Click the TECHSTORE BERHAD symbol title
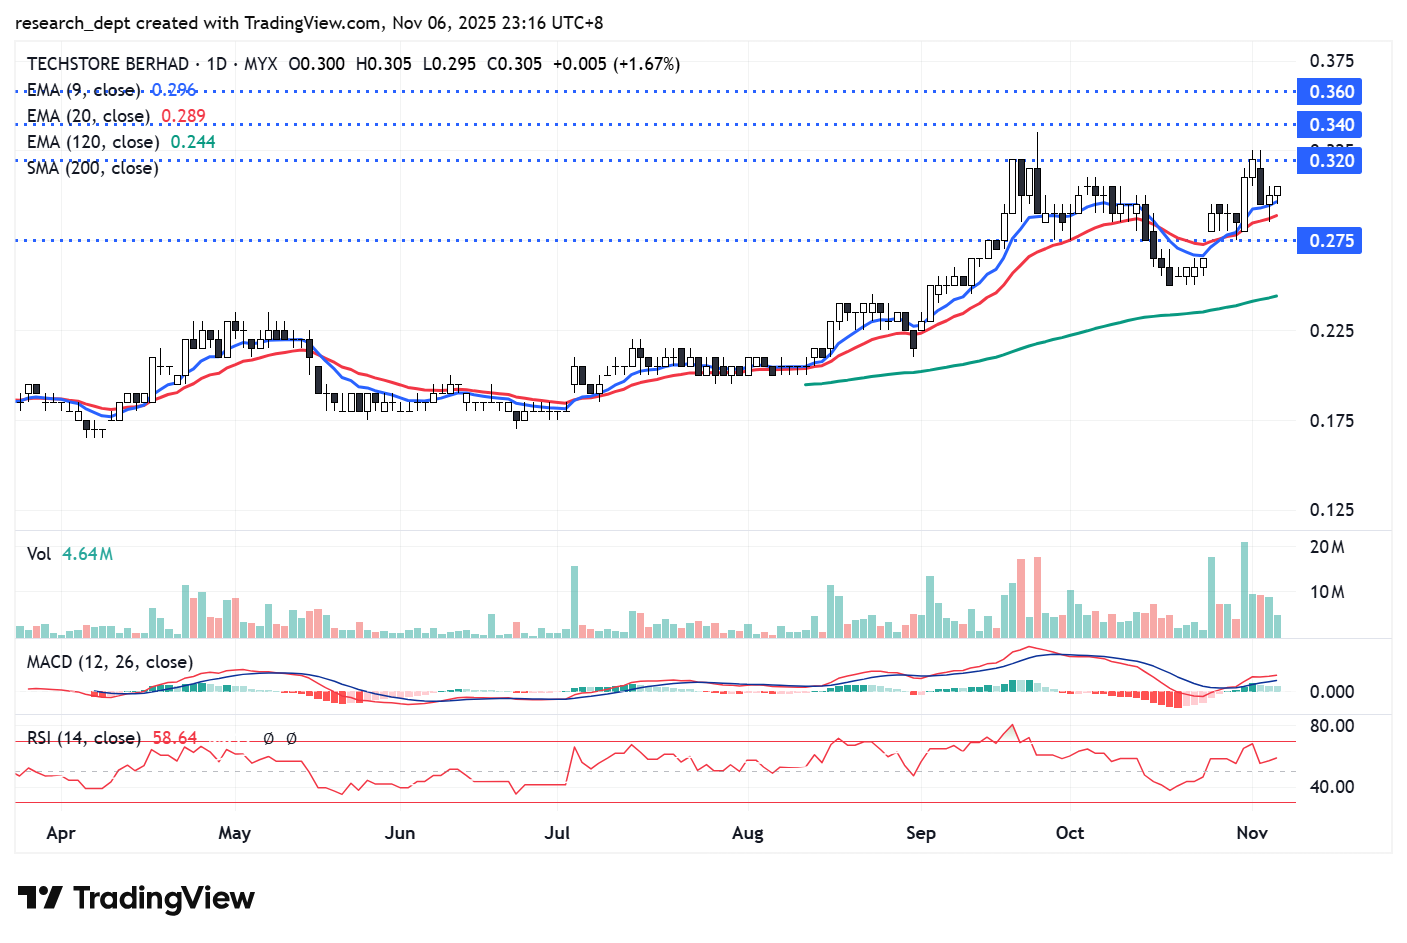Viewport: 1407px width, 943px height. (108, 64)
